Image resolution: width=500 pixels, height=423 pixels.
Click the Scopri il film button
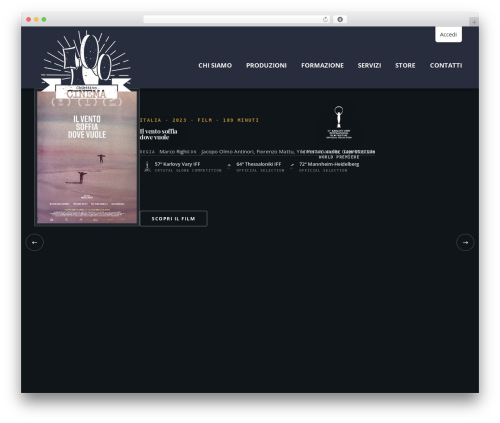pyautogui.click(x=173, y=219)
